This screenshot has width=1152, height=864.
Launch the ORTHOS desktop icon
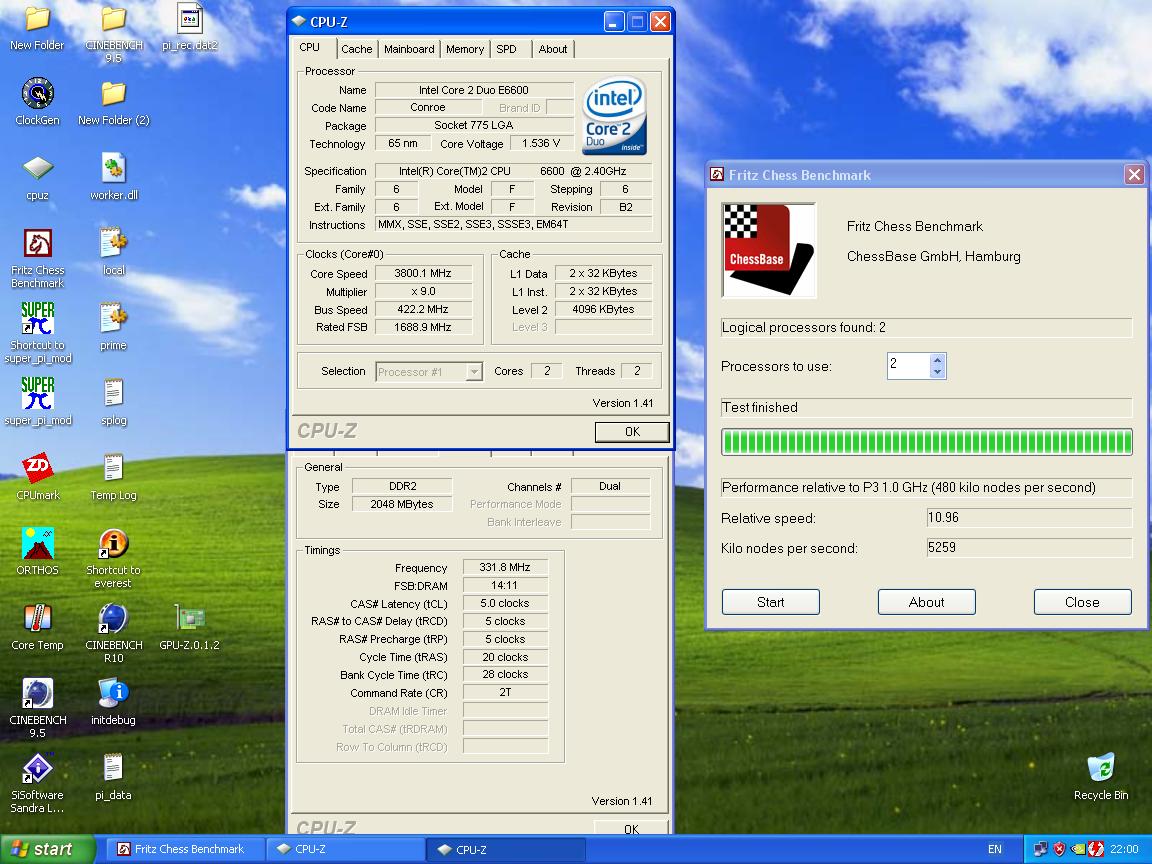[37, 552]
